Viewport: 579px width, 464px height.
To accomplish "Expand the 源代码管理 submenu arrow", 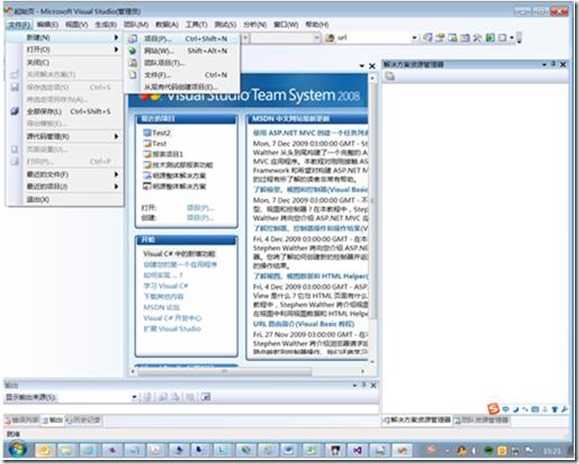I will [116, 136].
